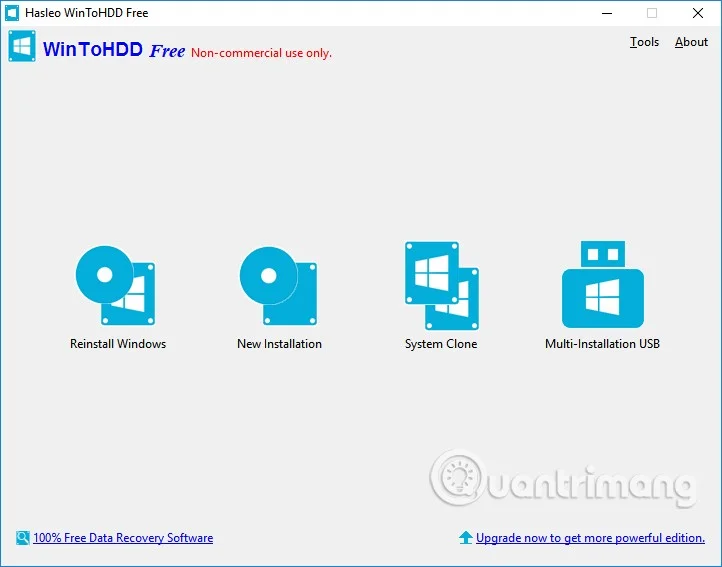The height and width of the screenshot is (567, 722).
Task: Click the magnifier icon beside Data Recovery link
Action: pos(23,538)
